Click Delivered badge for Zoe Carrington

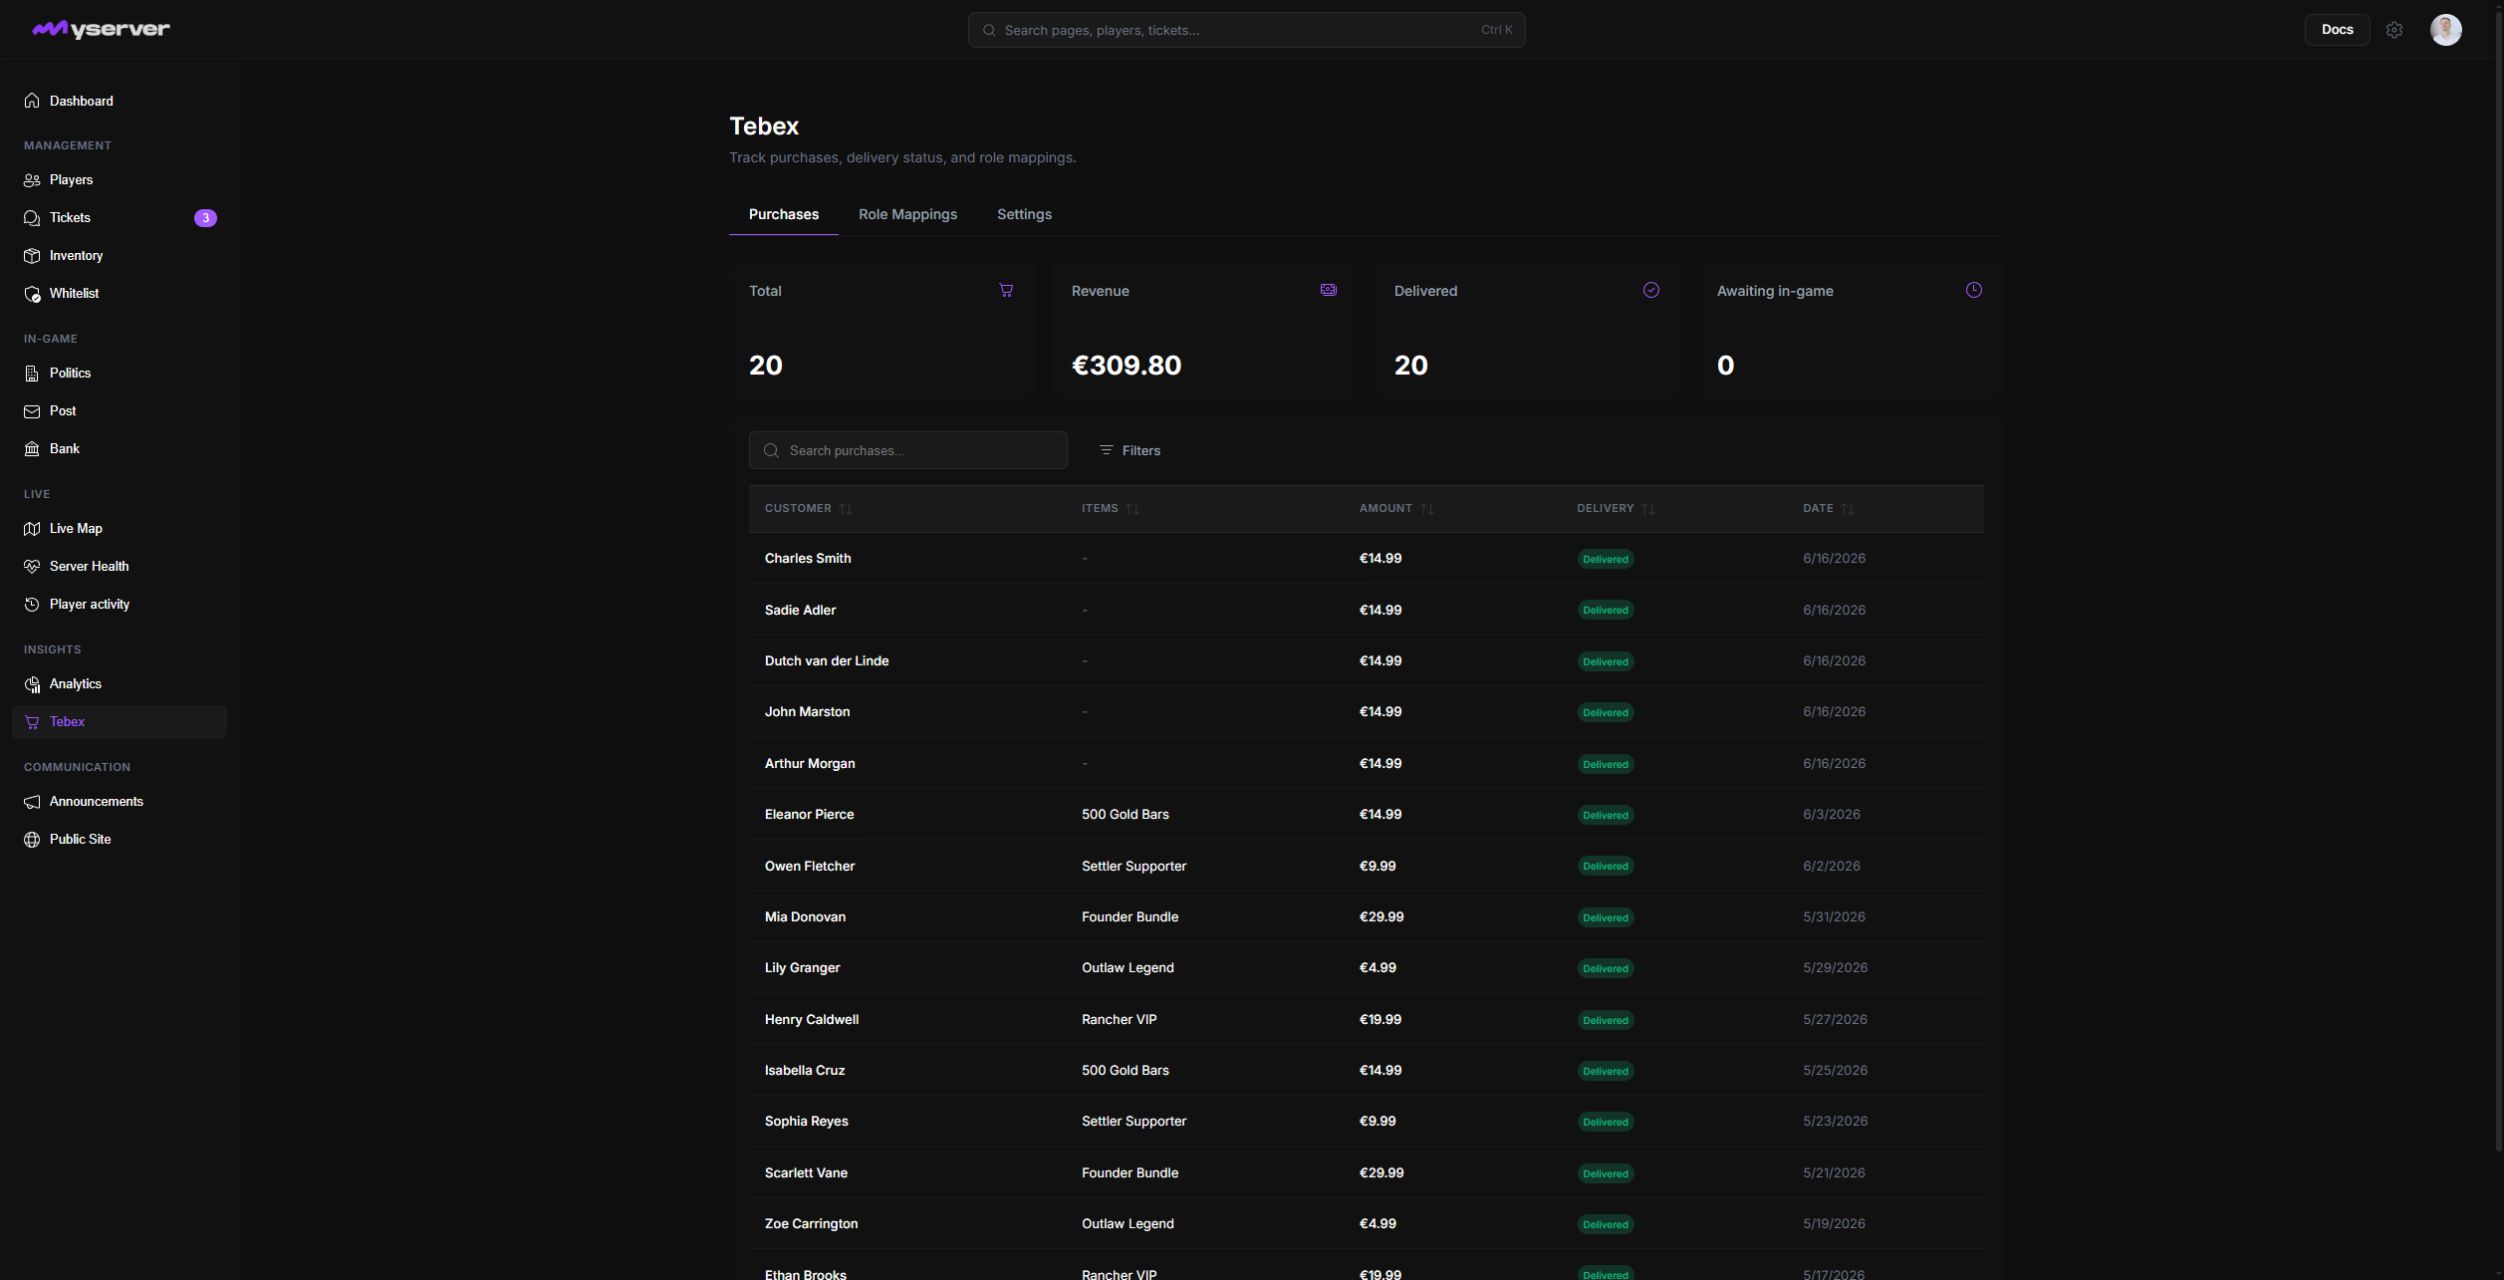pyautogui.click(x=1605, y=1224)
